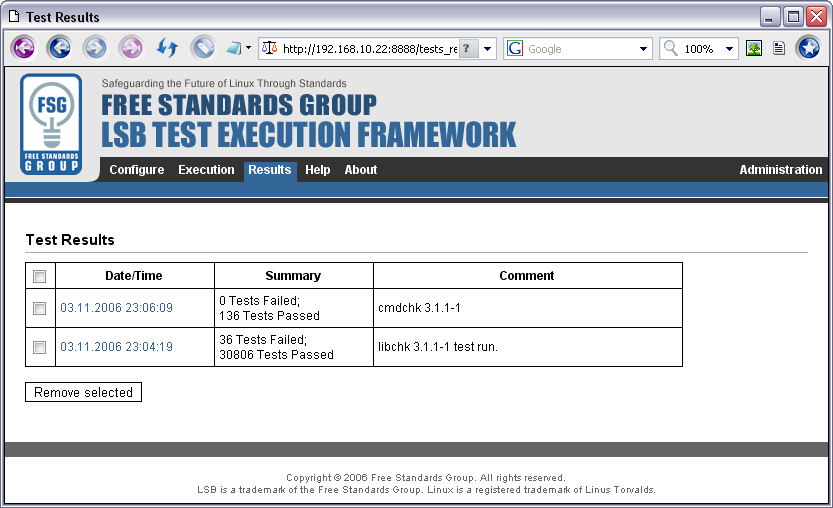Open the 100% zoom level dropdown
833x508 pixels.
(x=729, y=49)
